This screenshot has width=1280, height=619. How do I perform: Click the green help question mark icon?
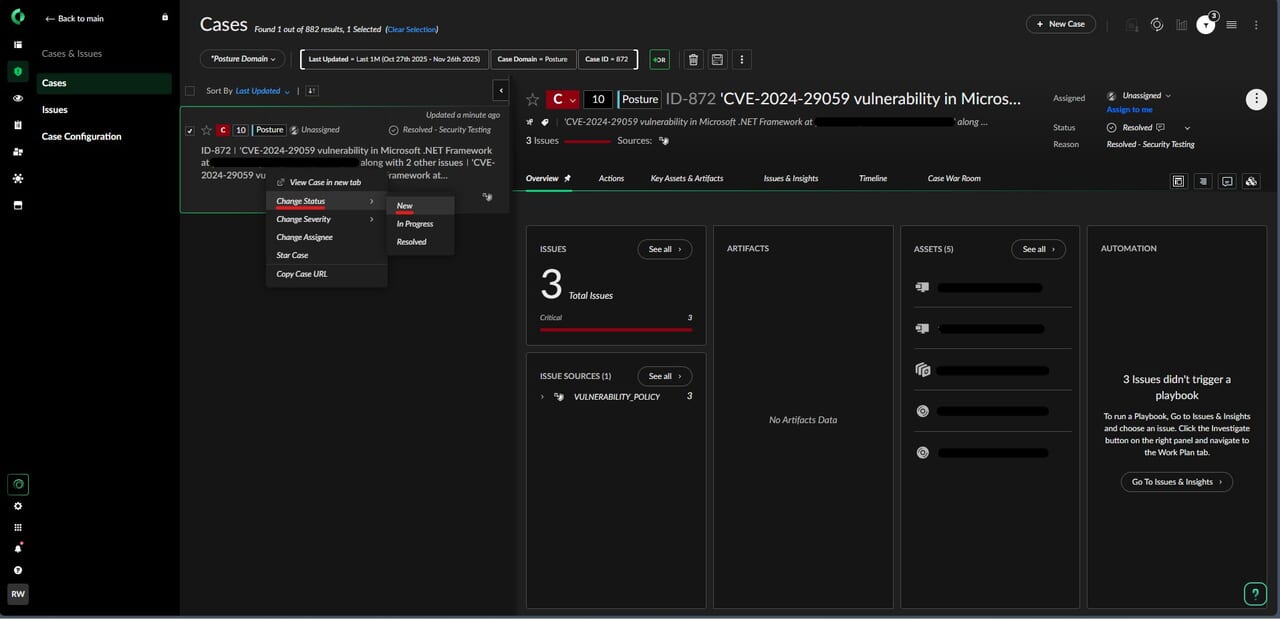(x=1255, y=594)
